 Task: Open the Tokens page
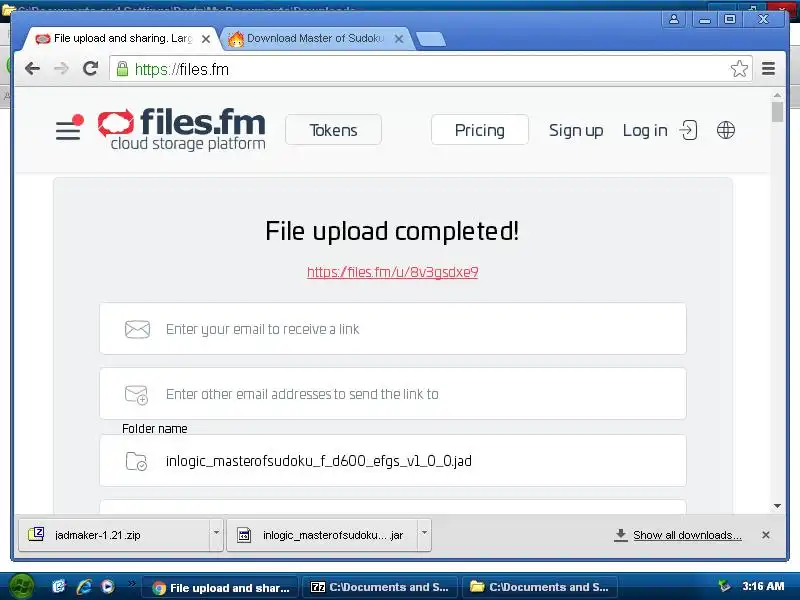333,130
